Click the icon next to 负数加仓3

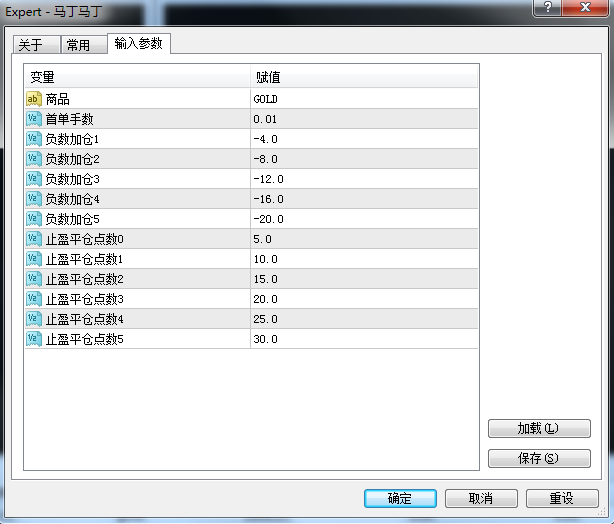34,179
